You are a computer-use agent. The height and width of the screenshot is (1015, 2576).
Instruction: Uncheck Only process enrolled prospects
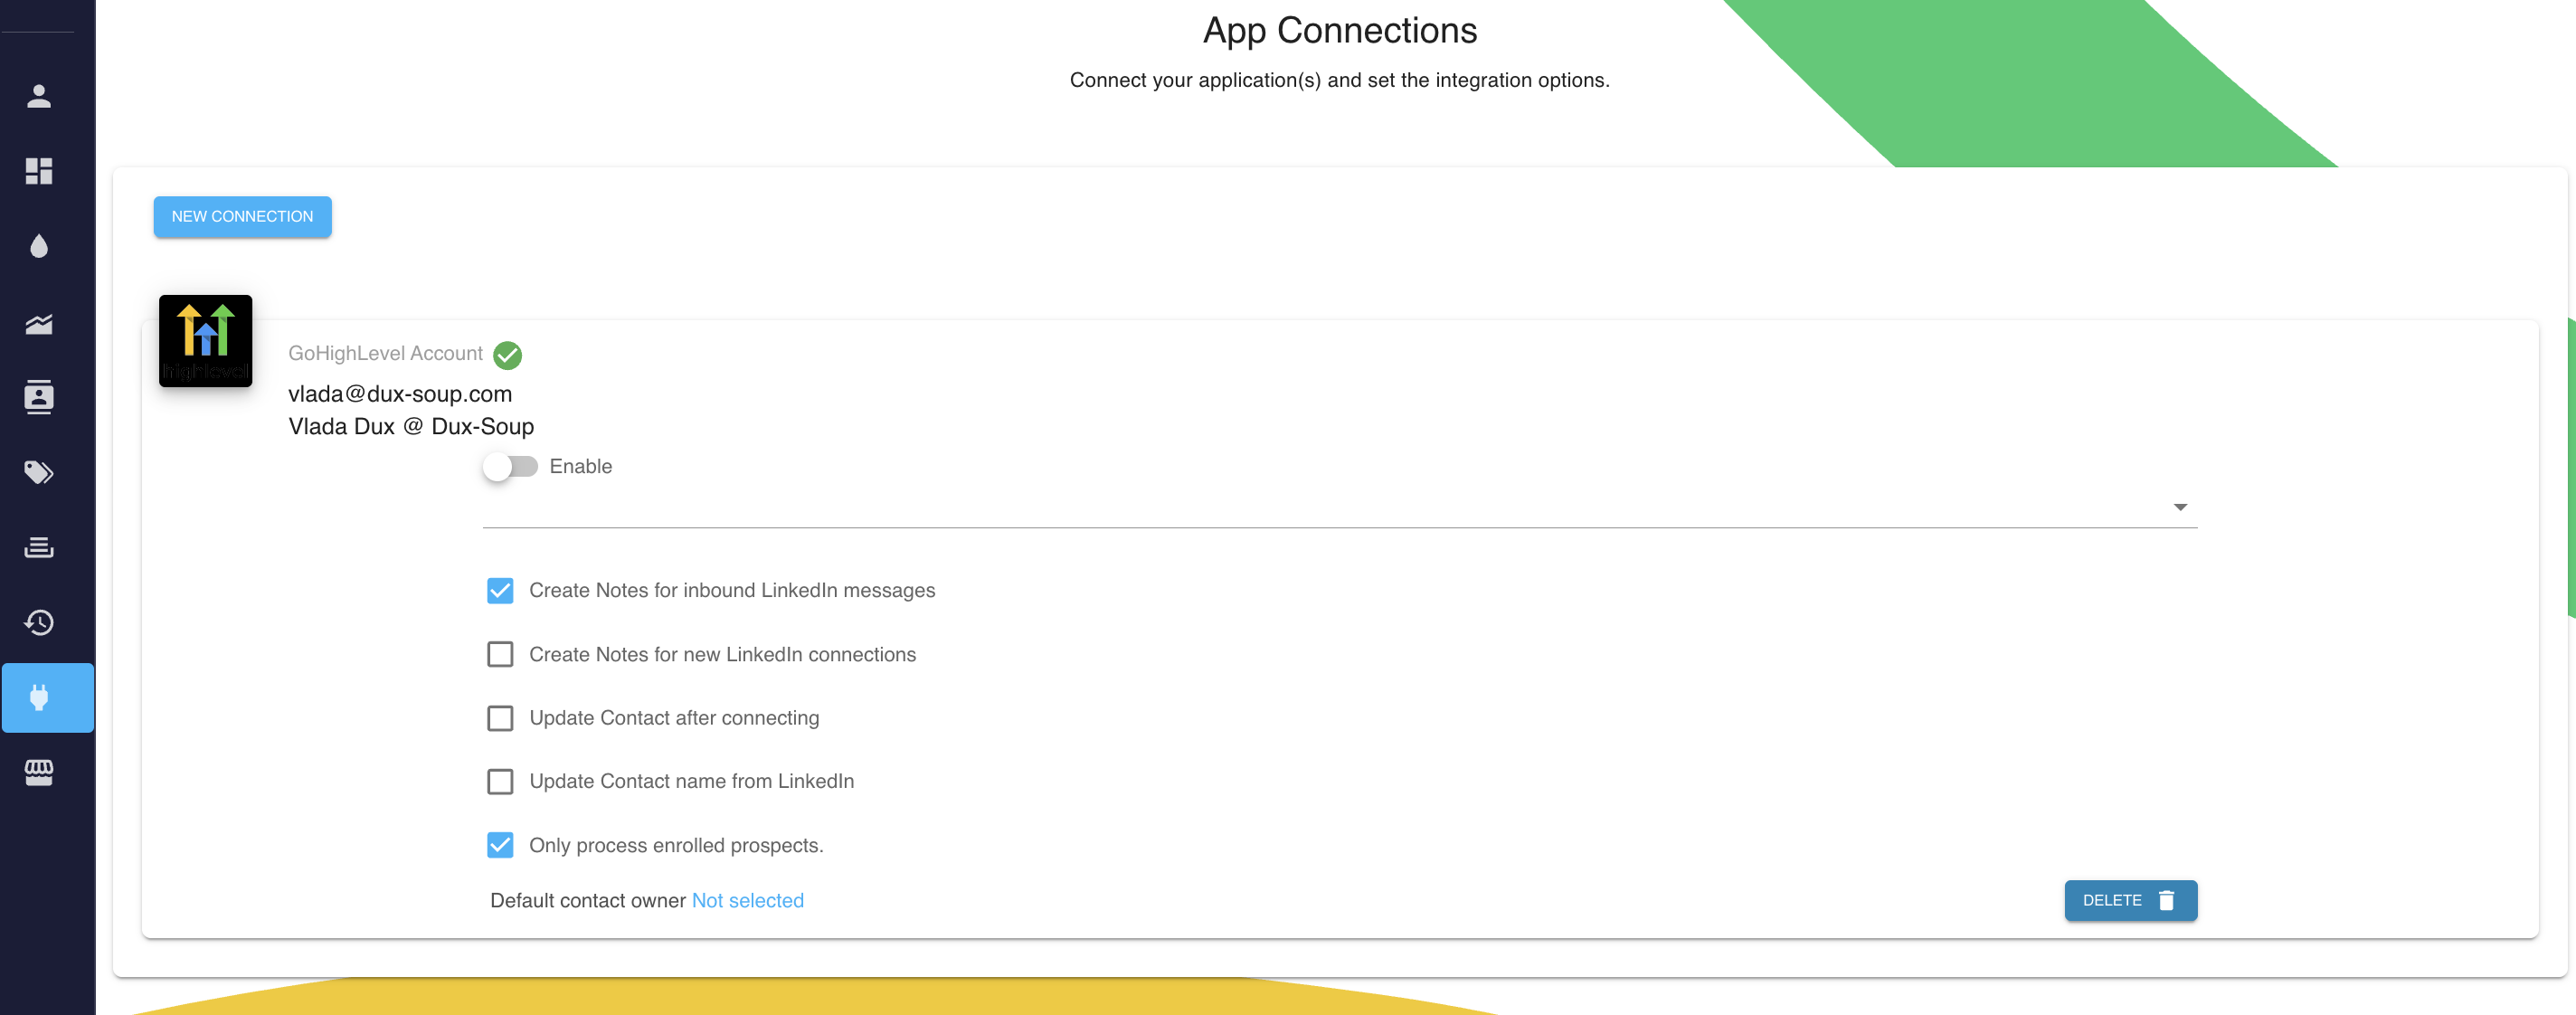coord(500,845)
